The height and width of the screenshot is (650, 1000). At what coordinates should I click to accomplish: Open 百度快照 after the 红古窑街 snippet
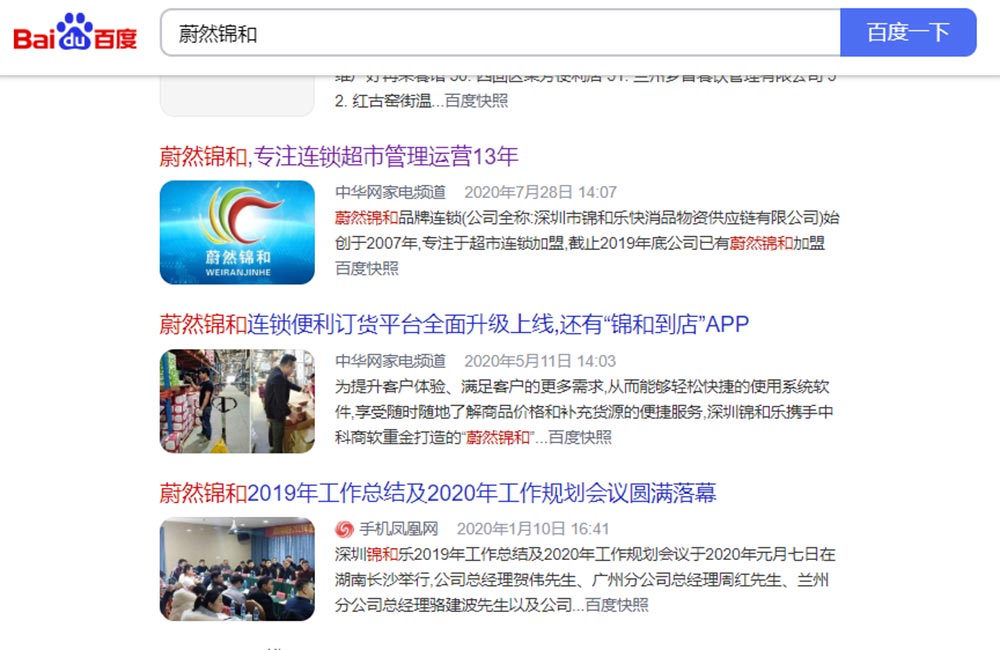click(476, 100)
